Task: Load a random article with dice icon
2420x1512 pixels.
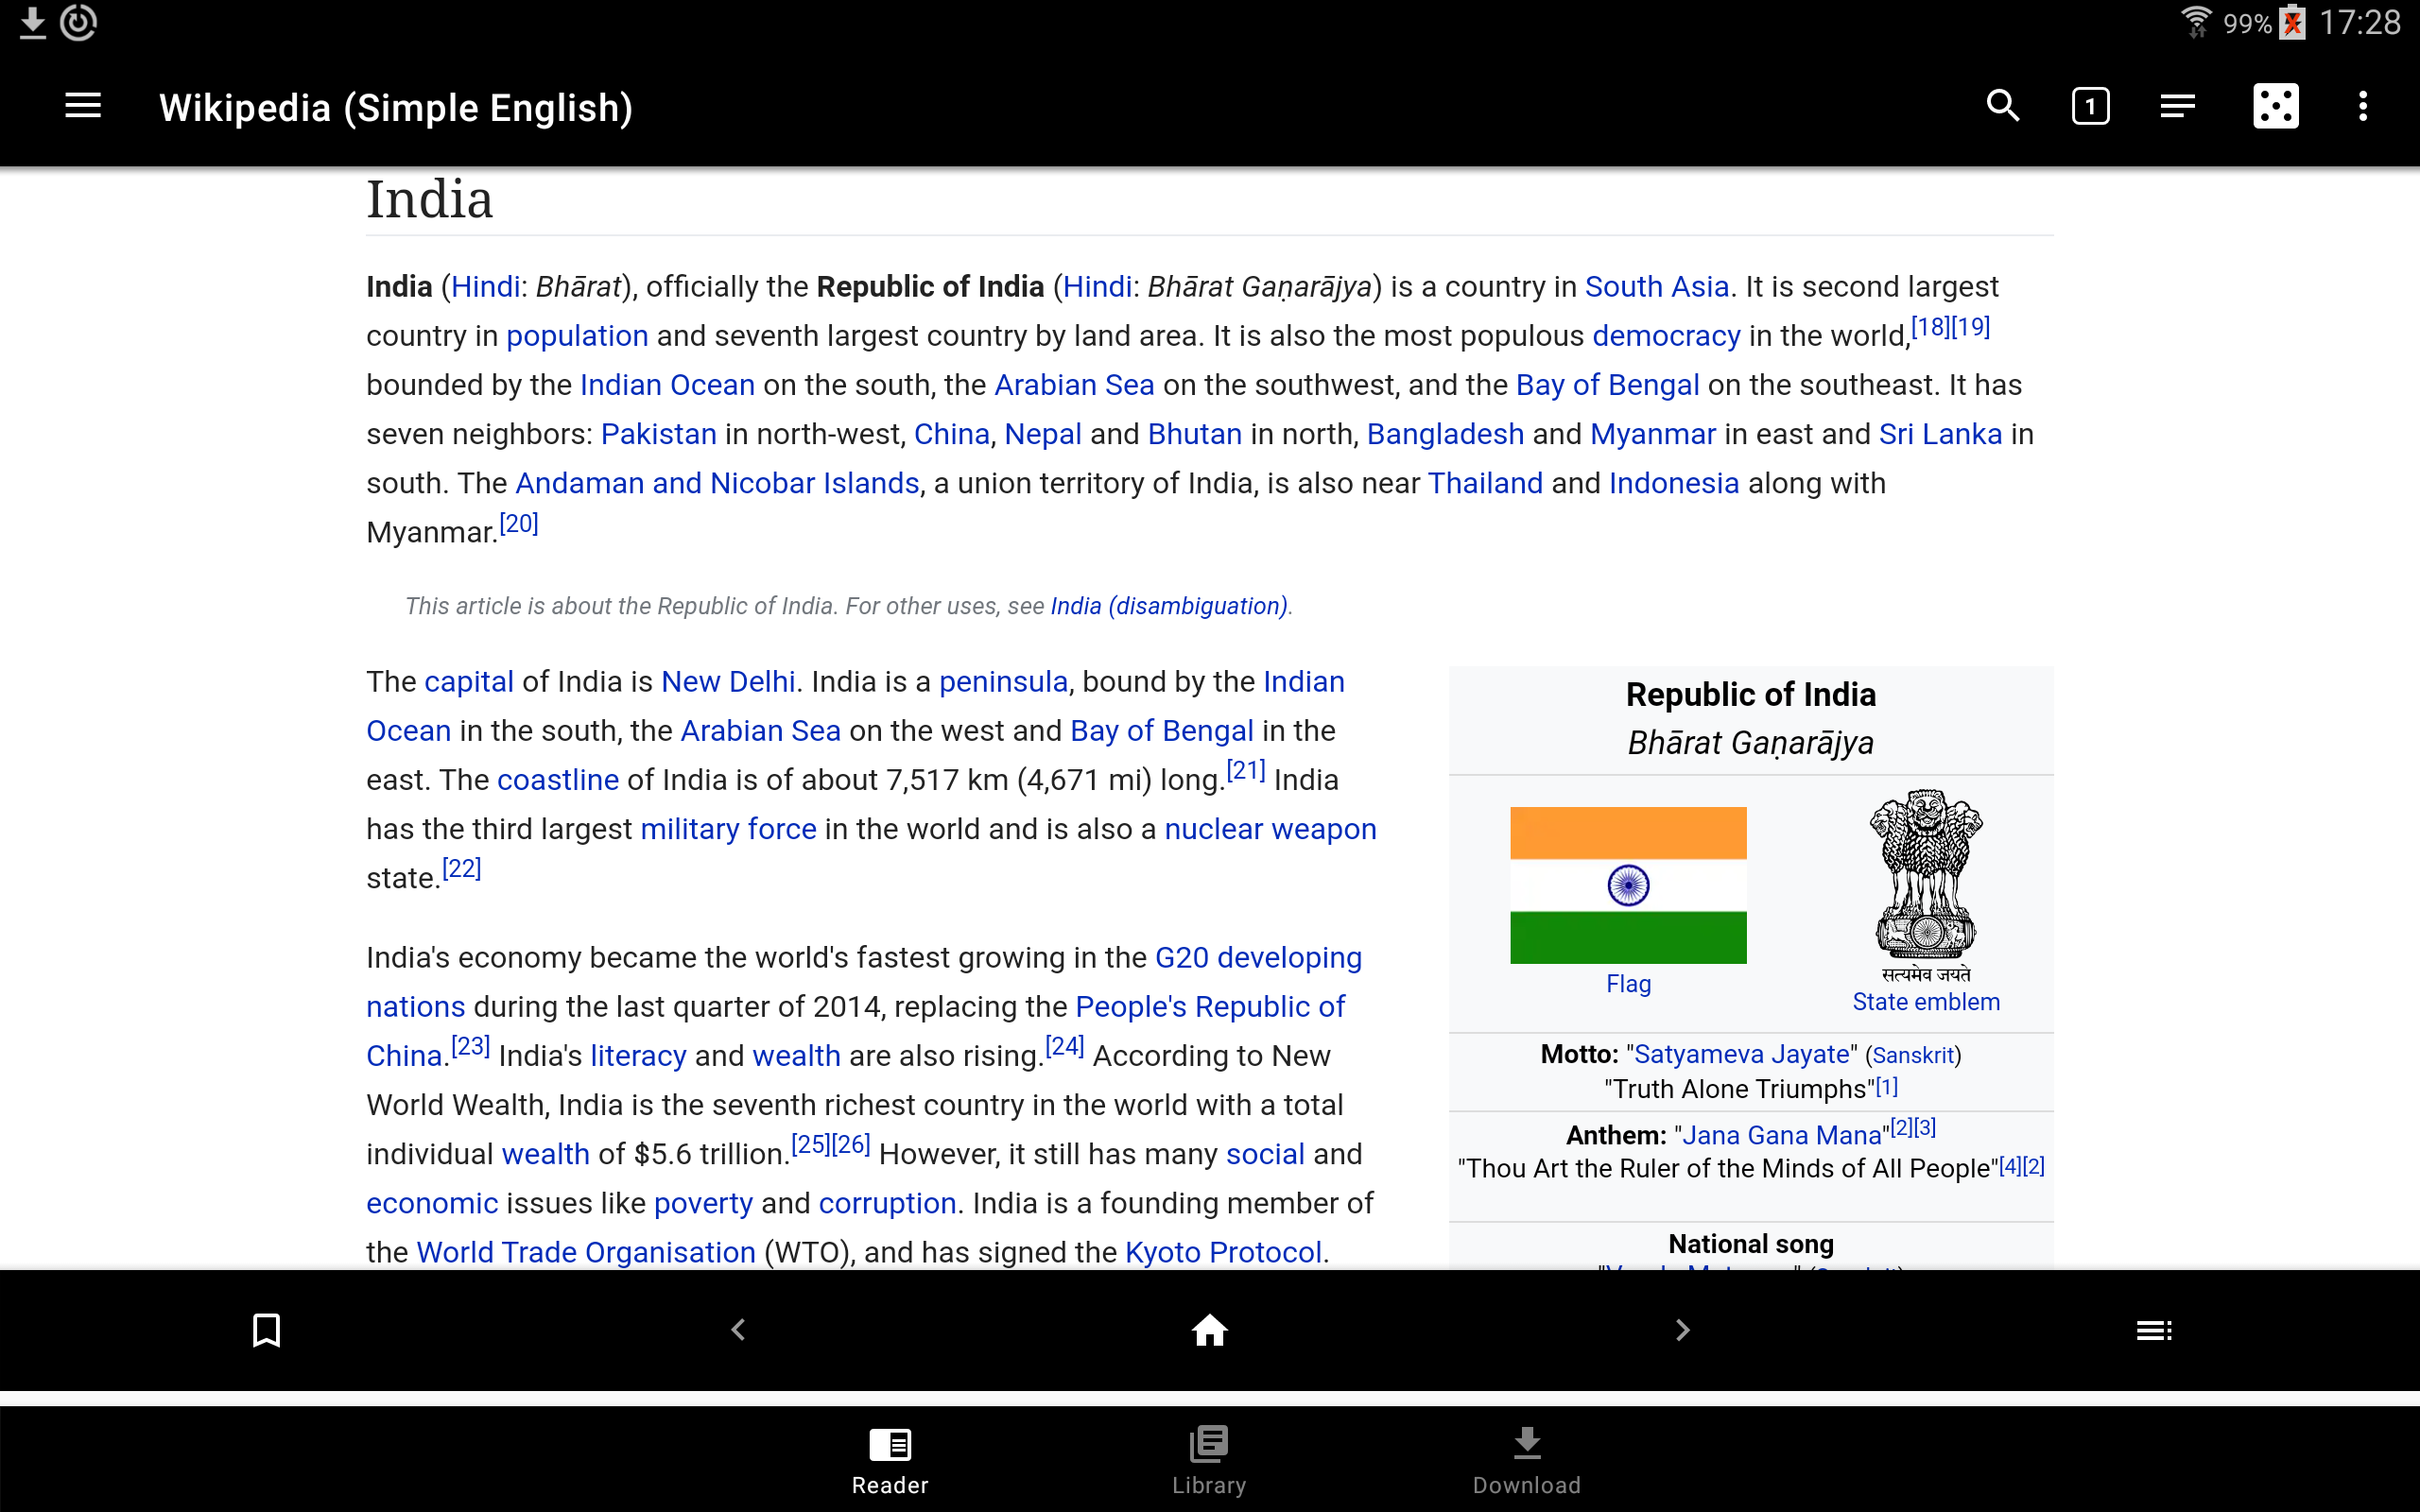Action: pos(2275,106)
